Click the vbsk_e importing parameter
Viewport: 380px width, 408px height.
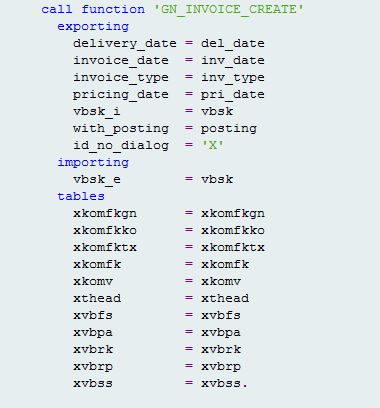coord(97,179)
